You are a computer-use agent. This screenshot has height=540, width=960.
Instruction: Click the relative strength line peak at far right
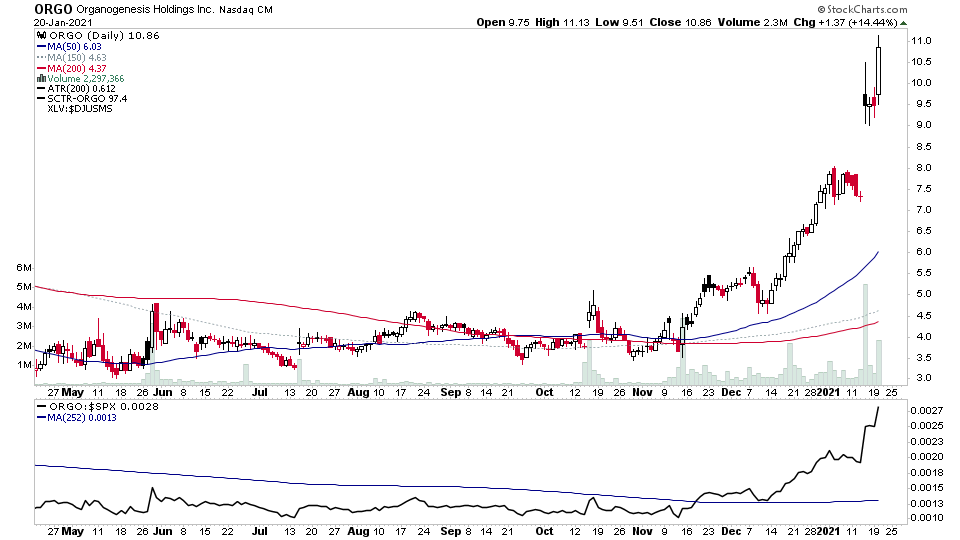coord(879,408)
